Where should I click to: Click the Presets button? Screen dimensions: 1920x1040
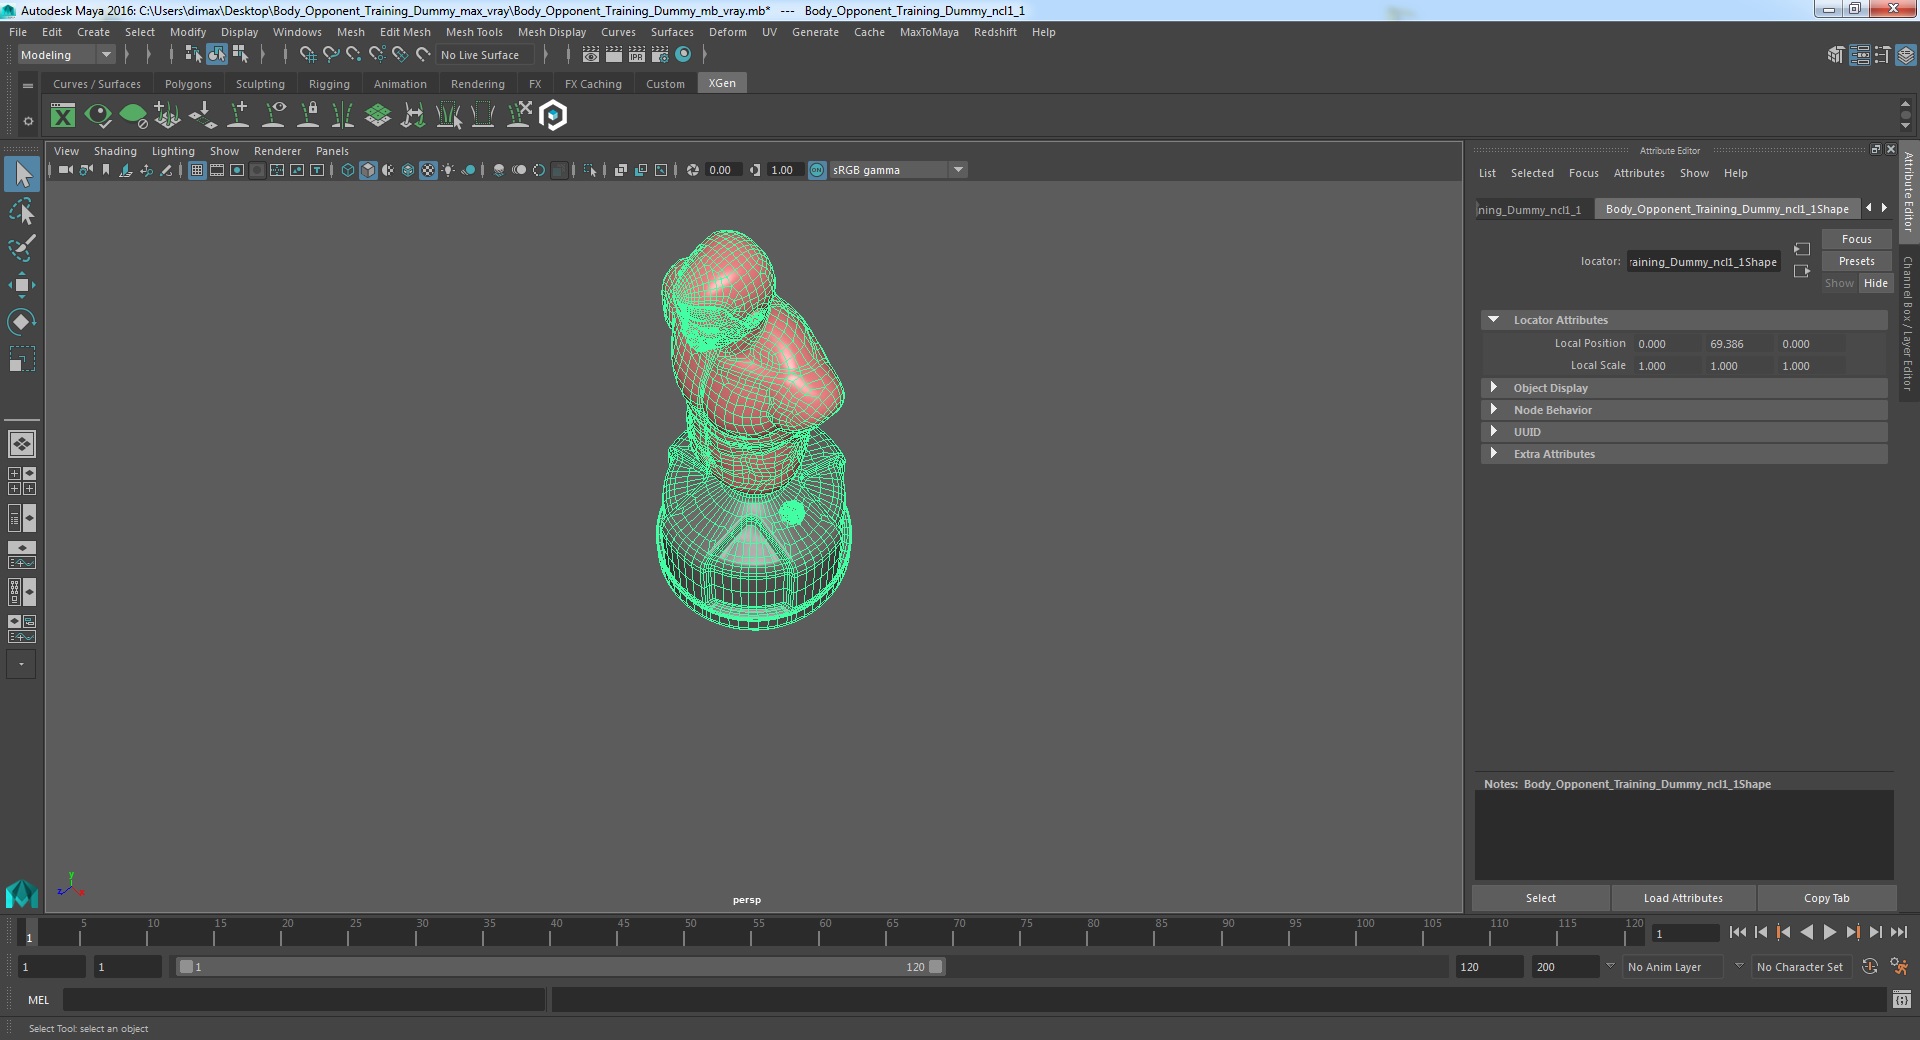[1856, 261]
